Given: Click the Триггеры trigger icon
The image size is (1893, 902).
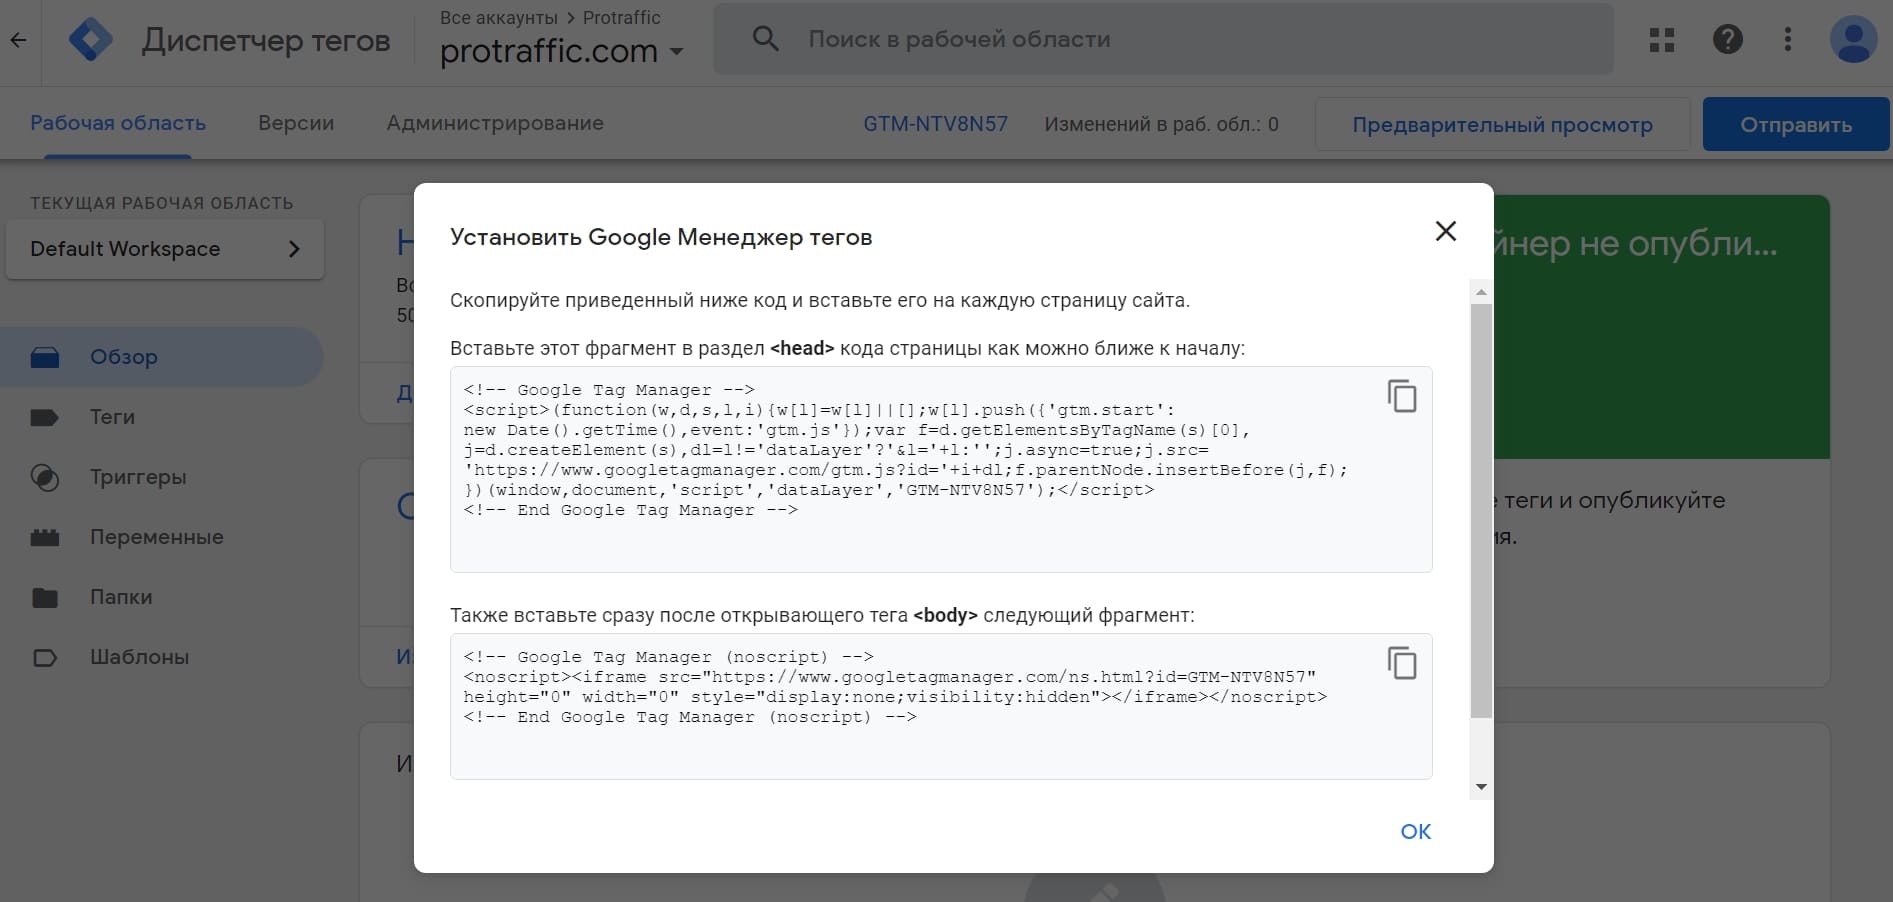Looking at the screenshot, I should tap(45, 477).
